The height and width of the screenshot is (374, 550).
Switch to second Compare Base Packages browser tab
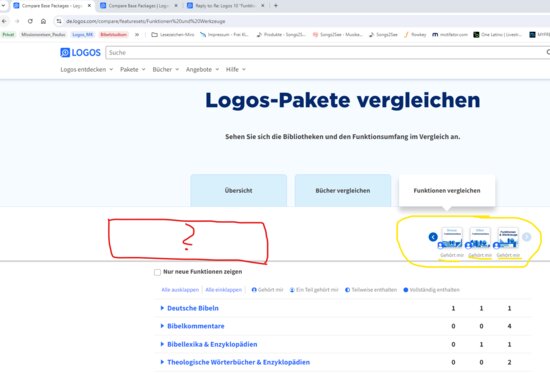click(x=139, y=6)
